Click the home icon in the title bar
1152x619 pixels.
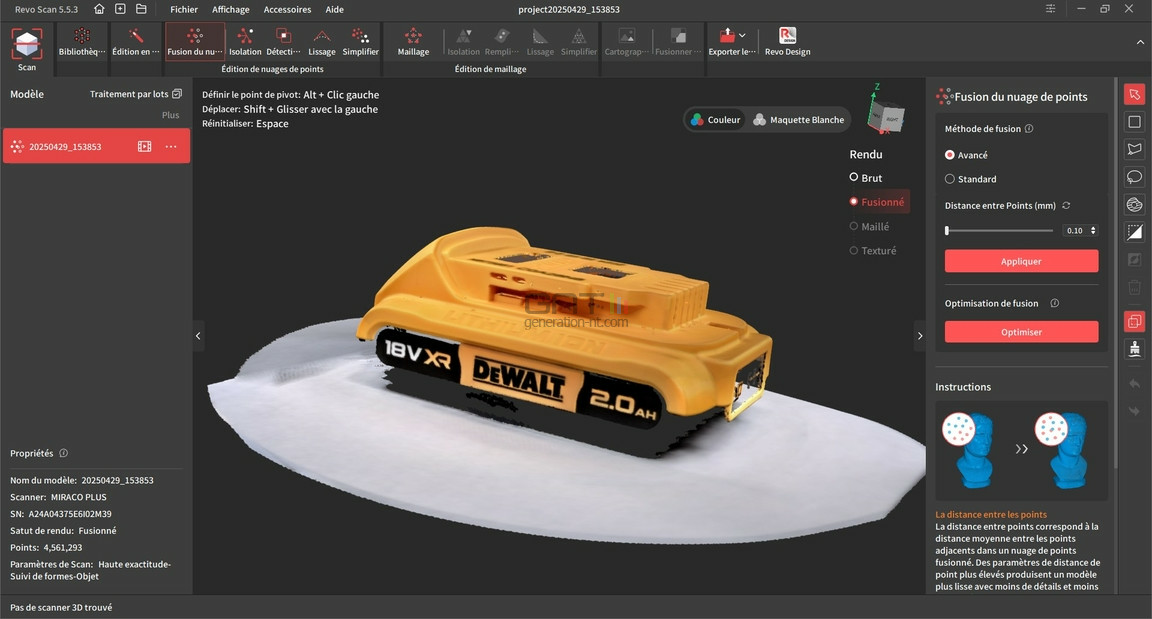point(99,9)
